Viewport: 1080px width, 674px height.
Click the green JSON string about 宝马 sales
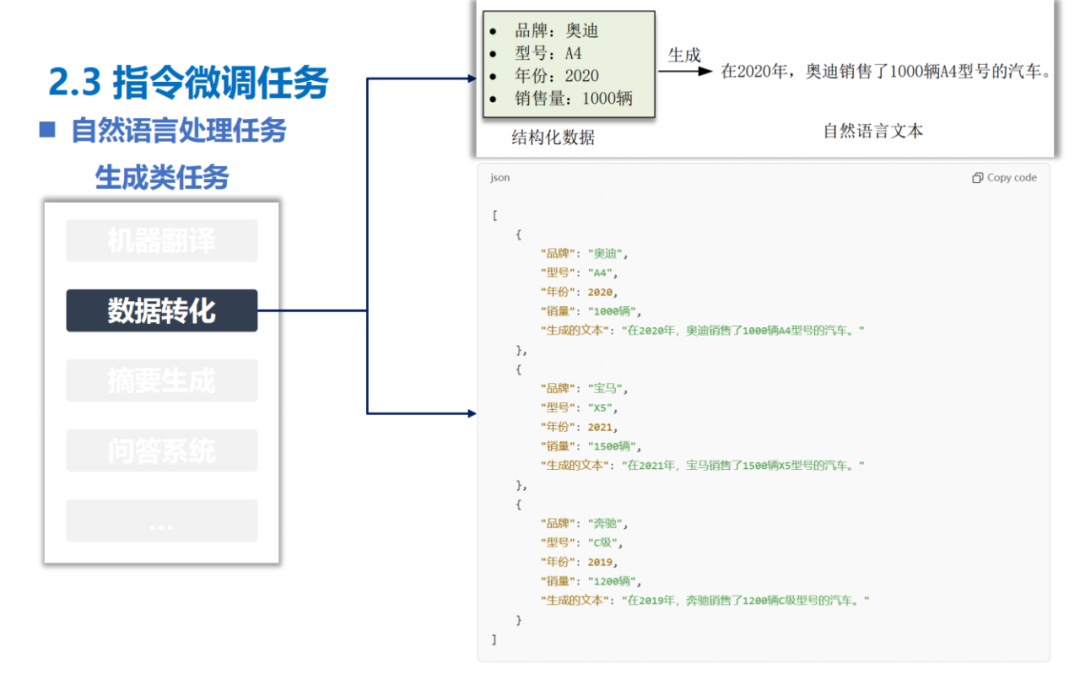tap(742, 465)
